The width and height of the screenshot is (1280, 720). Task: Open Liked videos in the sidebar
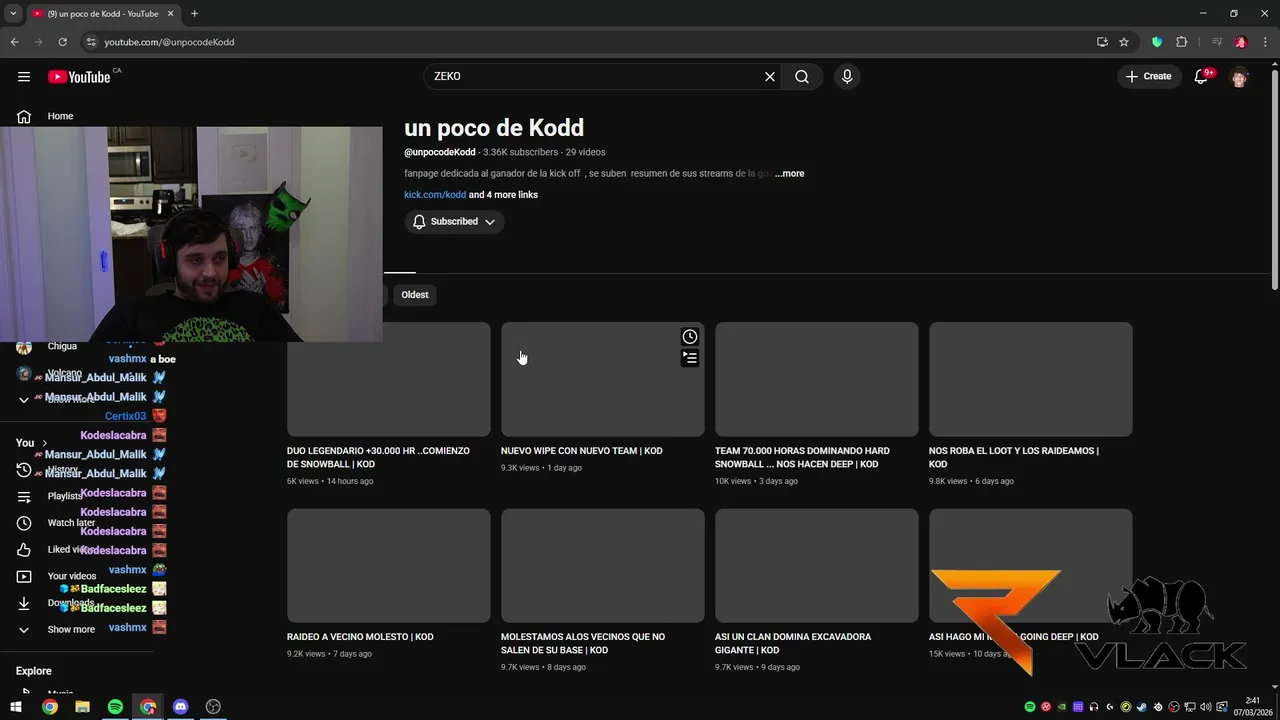73,549
